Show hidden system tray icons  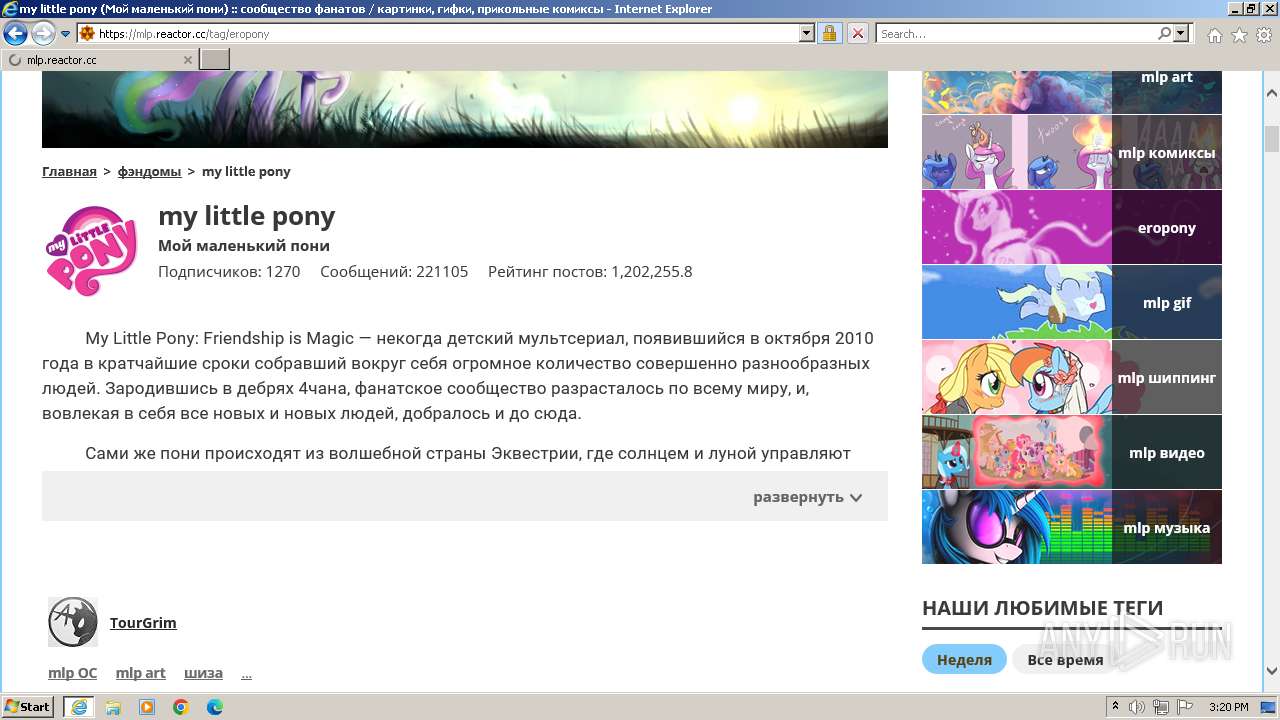[x=1115, y=706]
